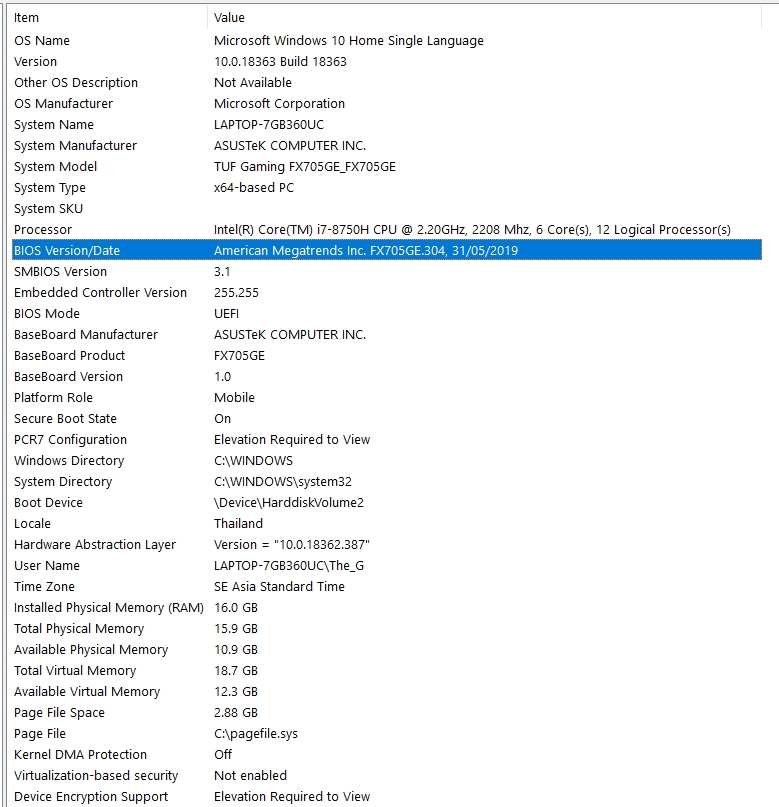Select the Total Virtual Memory row

pyautogui.click(x=386, y=671)
